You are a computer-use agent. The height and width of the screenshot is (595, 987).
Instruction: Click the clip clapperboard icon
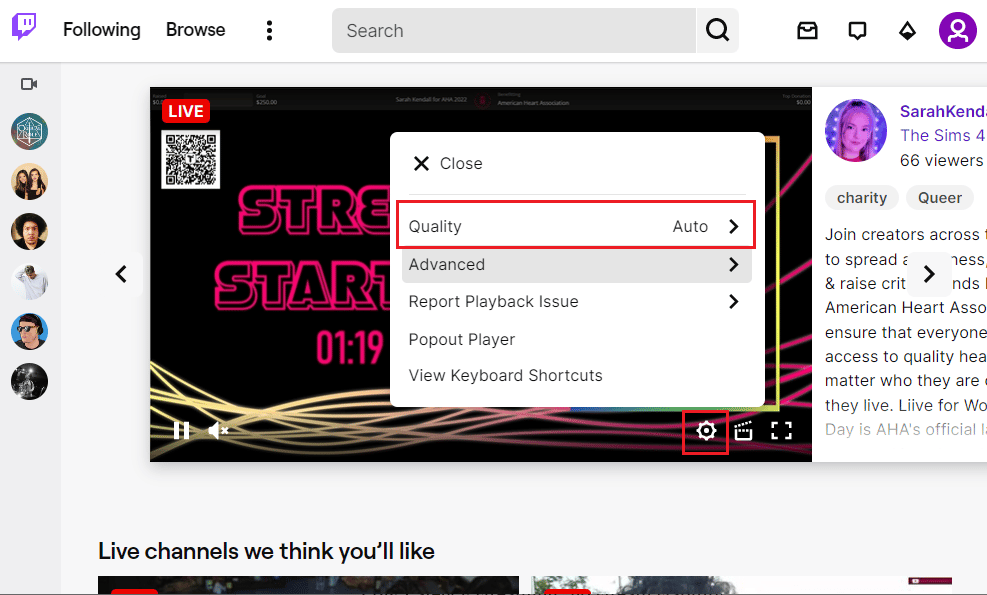pyautogui.click(x=743, y=431)
